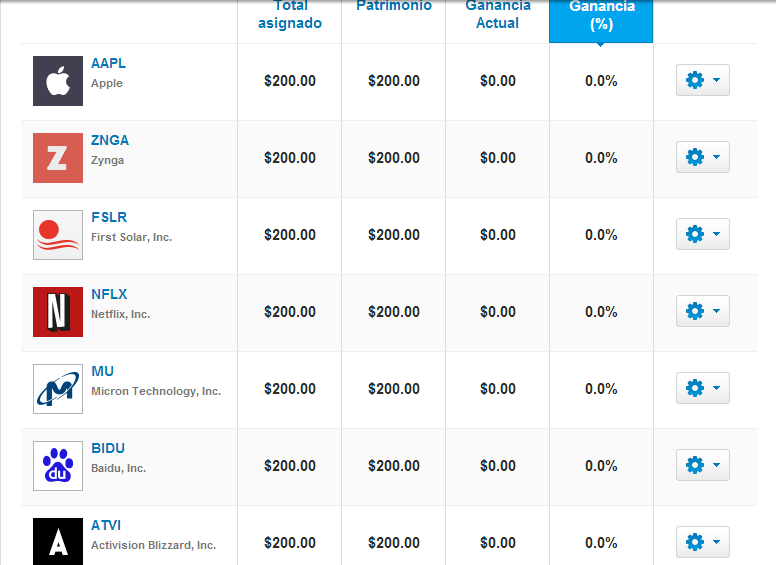Screen dimensions: 776x565
Task: Sort by Ganancia (%) column header
Action: click(601, 16)
